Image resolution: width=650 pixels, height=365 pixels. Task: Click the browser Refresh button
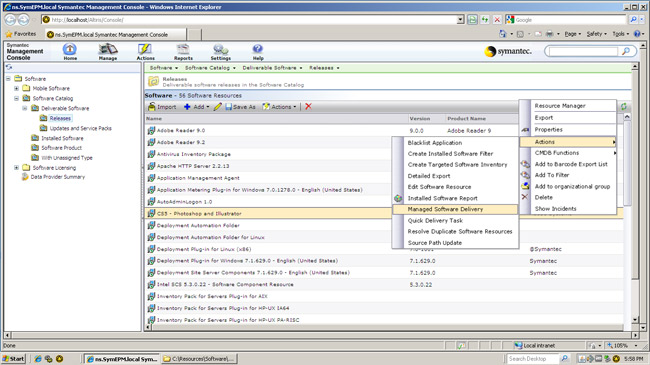pyautogui.click(x=484, y=19)
